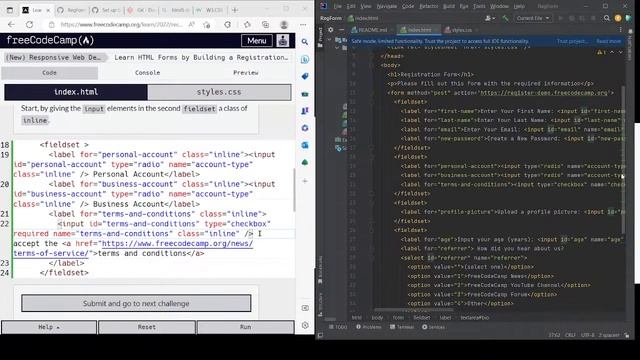Open project panel settings gear in IDE

pos(331,30)
